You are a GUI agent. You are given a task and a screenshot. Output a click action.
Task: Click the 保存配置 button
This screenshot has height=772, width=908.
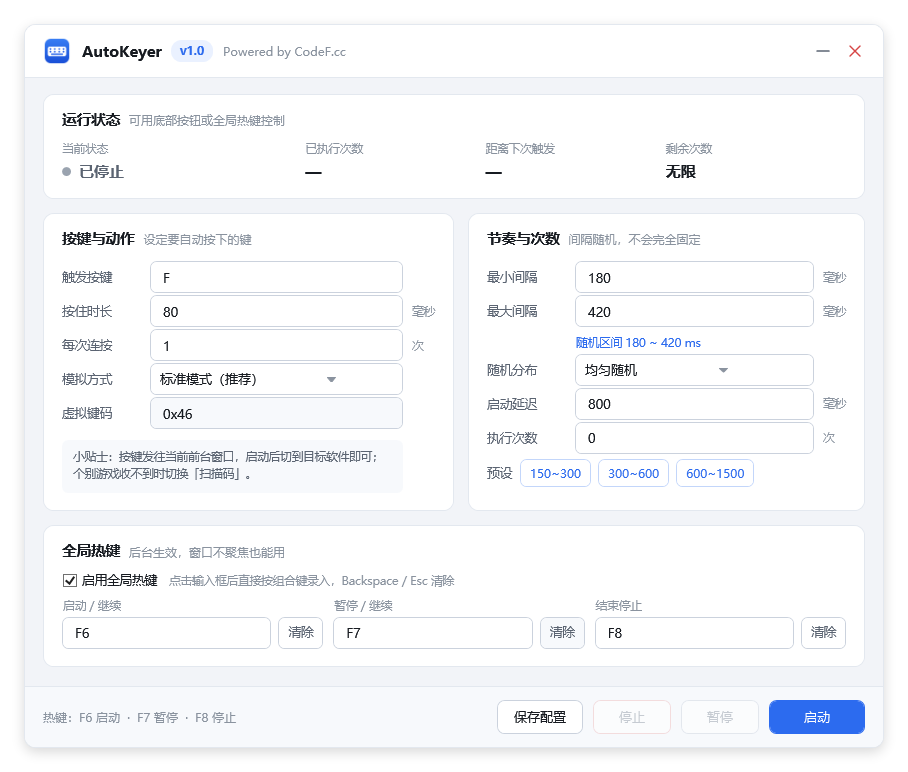(x=540, y=717)
